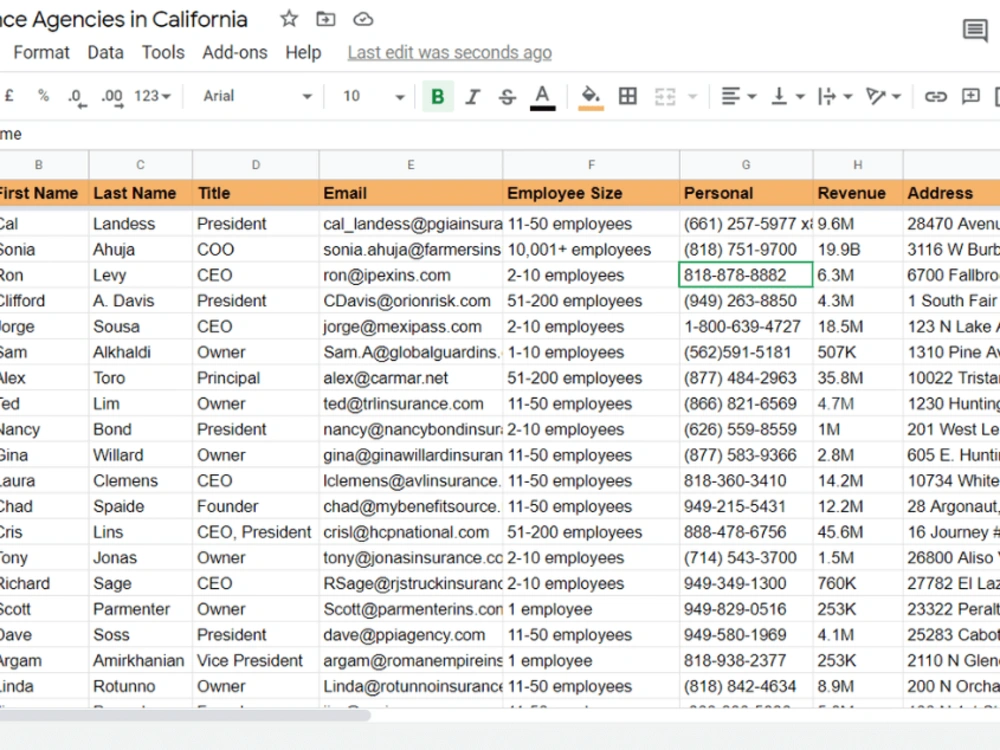The image size is (1000, 750).
Task: Increase decimal places
Action: (112, 97)
